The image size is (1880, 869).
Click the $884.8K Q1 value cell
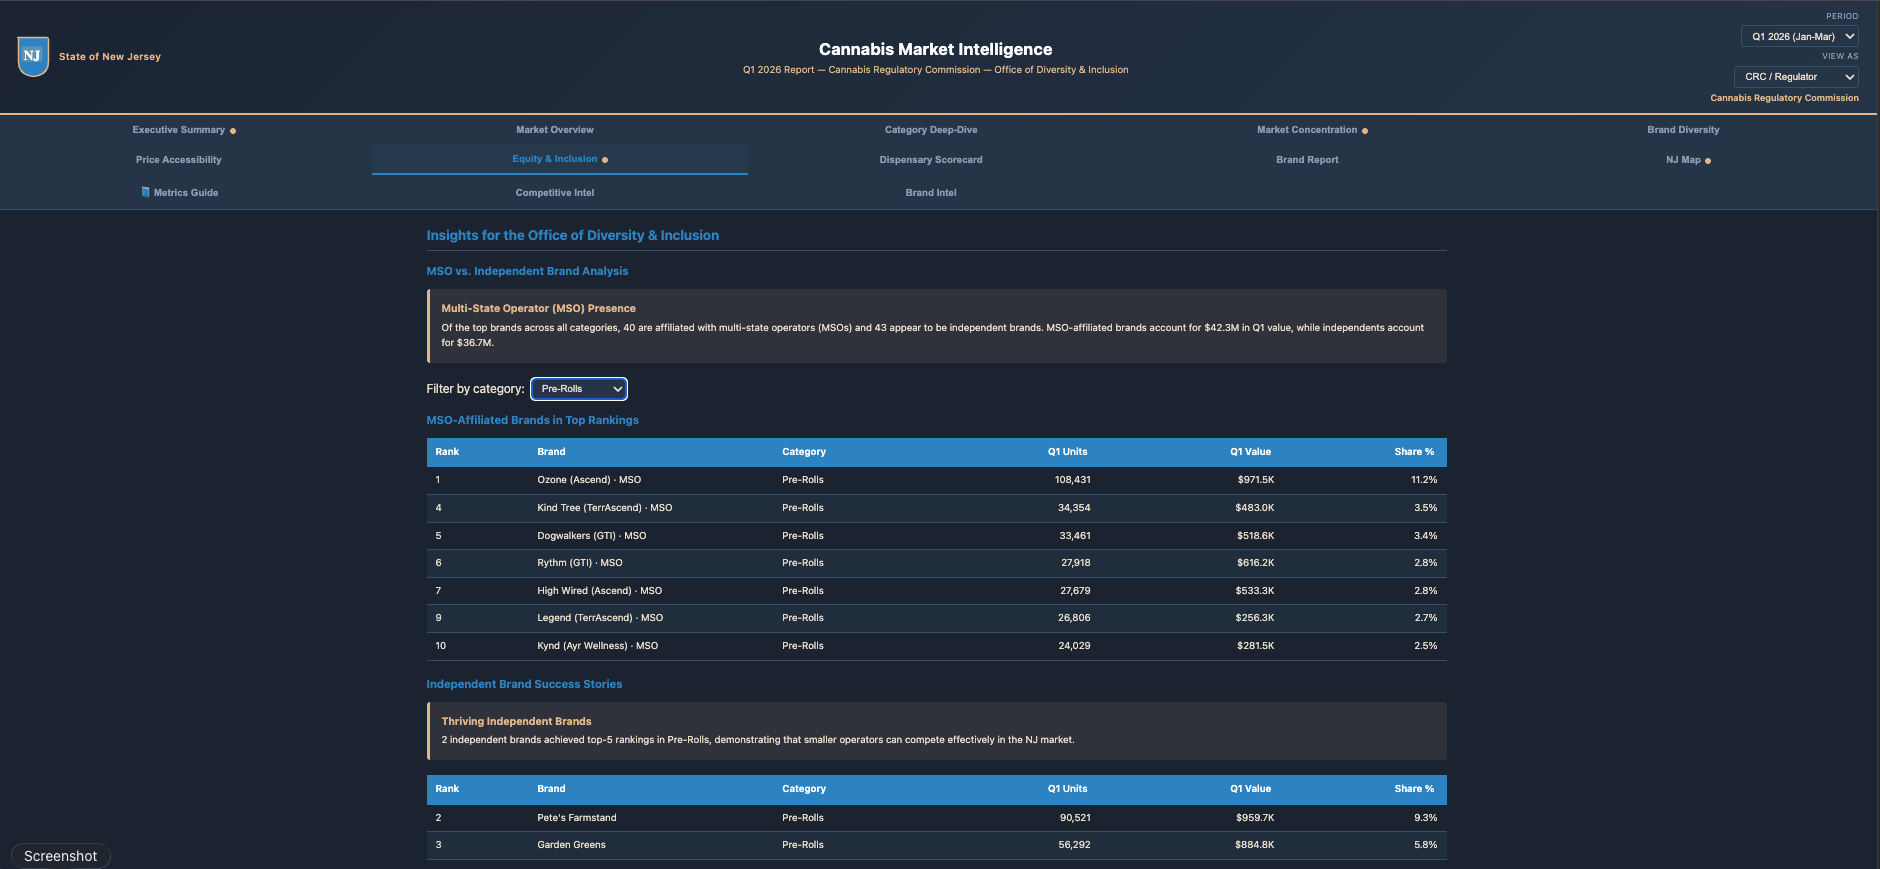tap(1255, 845)
